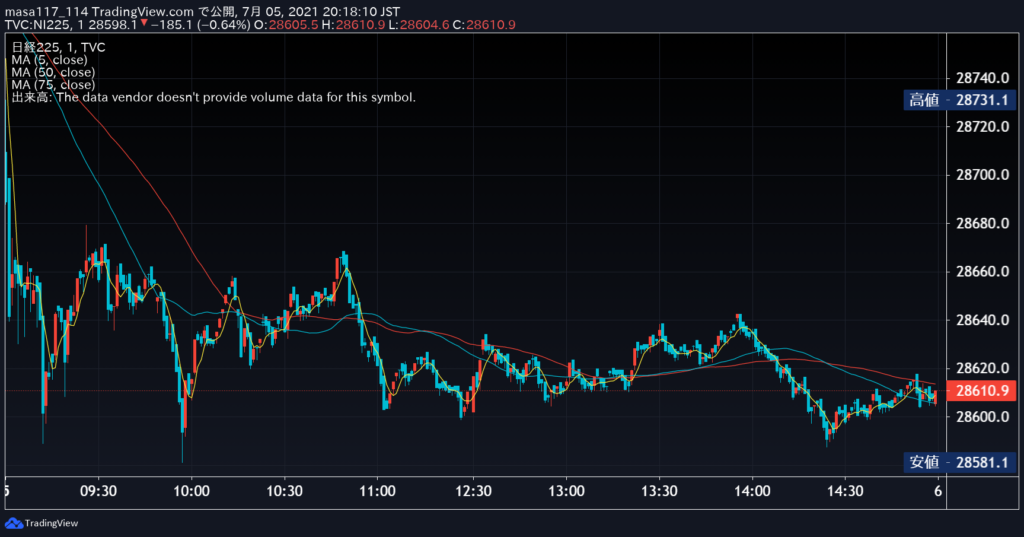Click the 28620.0 price axis value

(982, 368)
